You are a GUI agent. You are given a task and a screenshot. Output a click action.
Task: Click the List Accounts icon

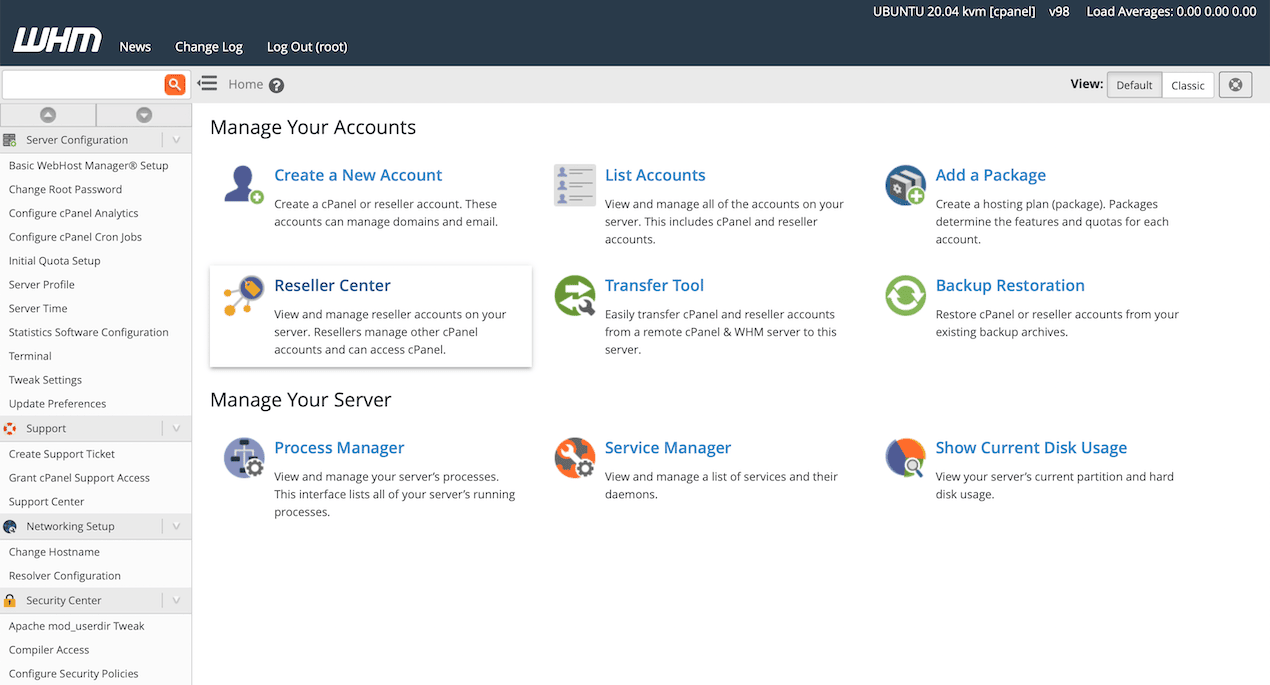tap(575, 185)
